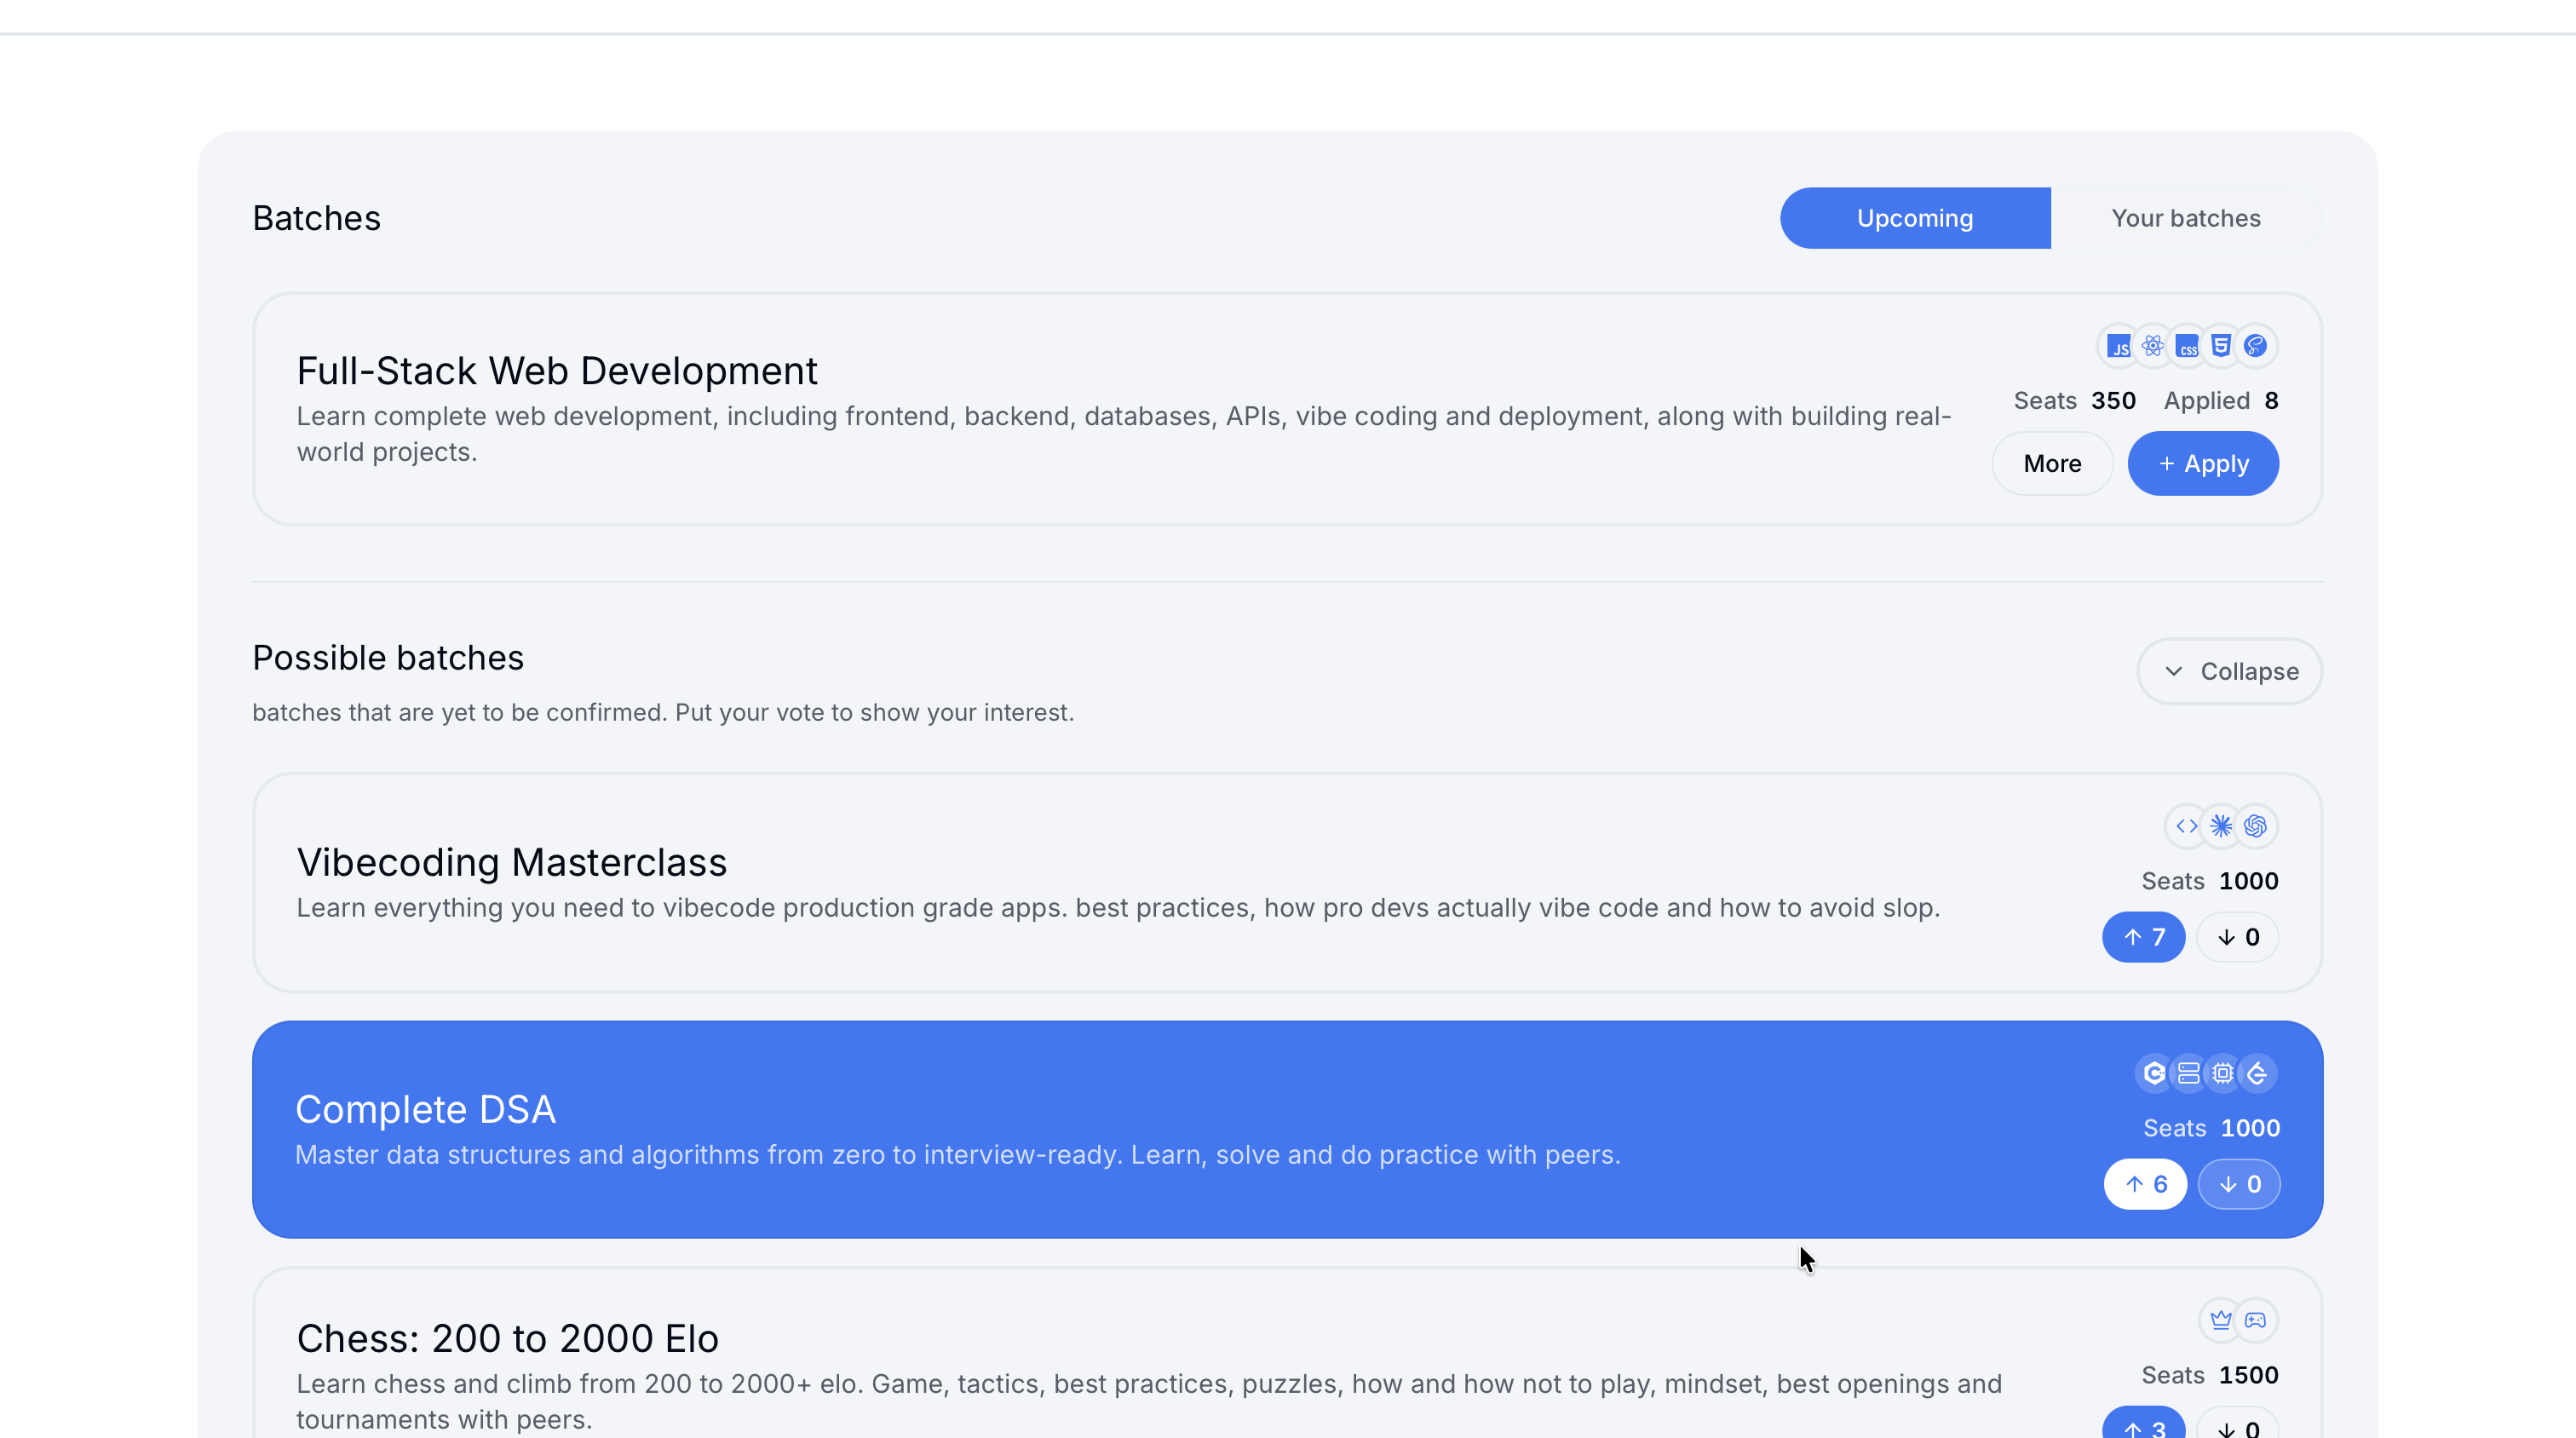The width and height of the screenshot is (2576, 1438).
Task: Open More details for Full-Stack batch
Action: click(2052, 463)
